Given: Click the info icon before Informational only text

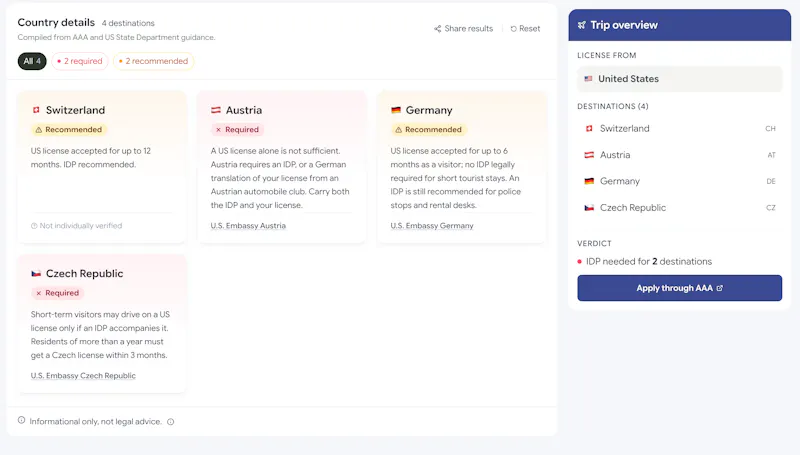Looking at the screenshot, I should coord(21,420).
